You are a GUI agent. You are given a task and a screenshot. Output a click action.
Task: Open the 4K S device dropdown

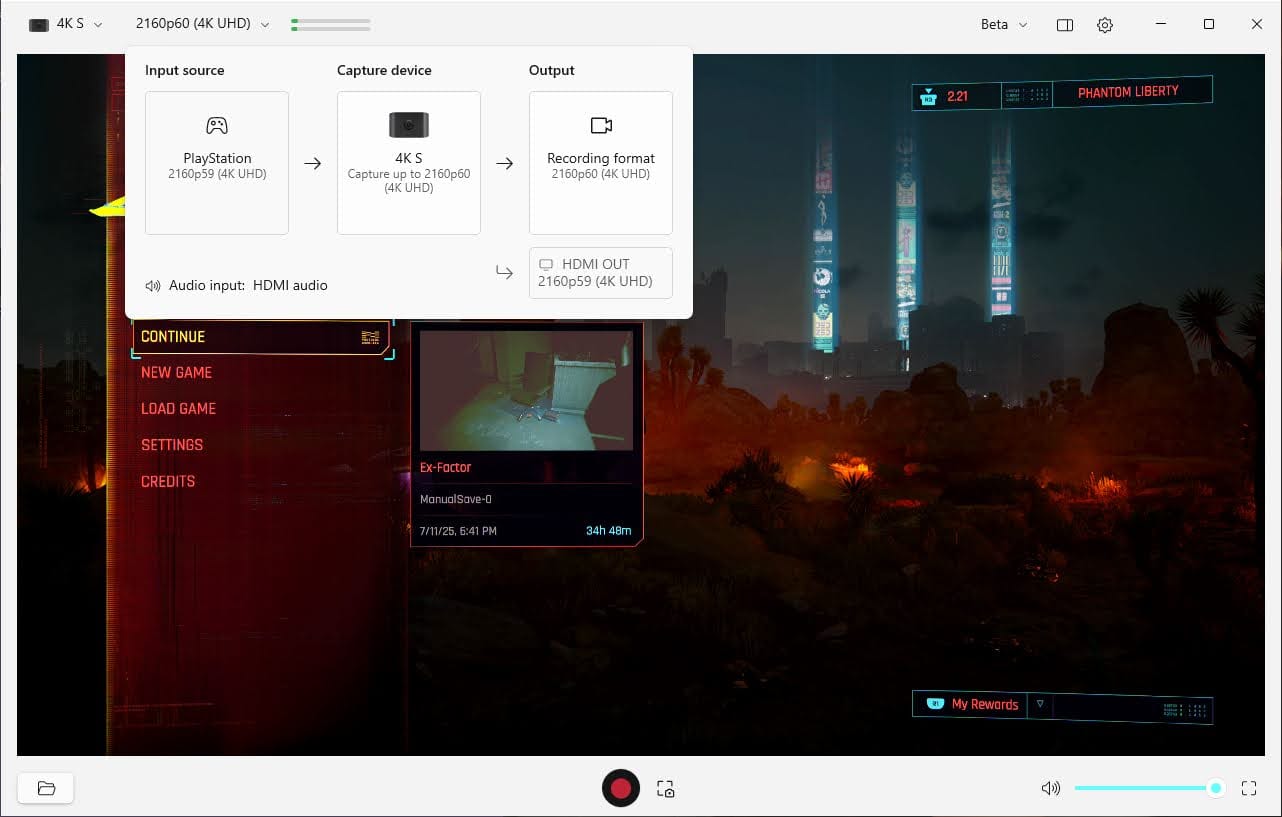point(66,24)
